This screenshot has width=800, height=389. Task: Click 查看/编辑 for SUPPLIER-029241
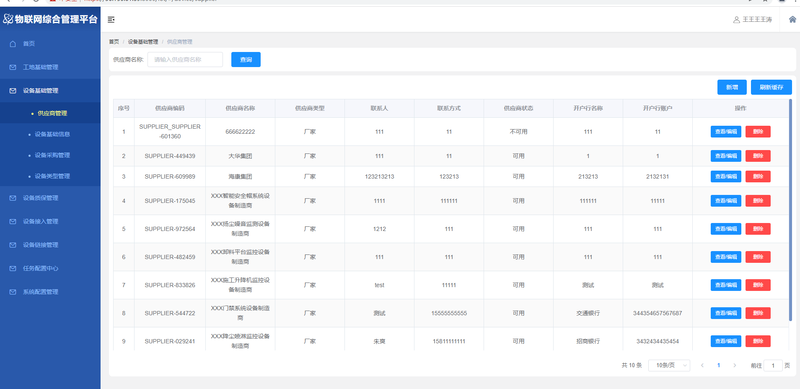point(726,341)
